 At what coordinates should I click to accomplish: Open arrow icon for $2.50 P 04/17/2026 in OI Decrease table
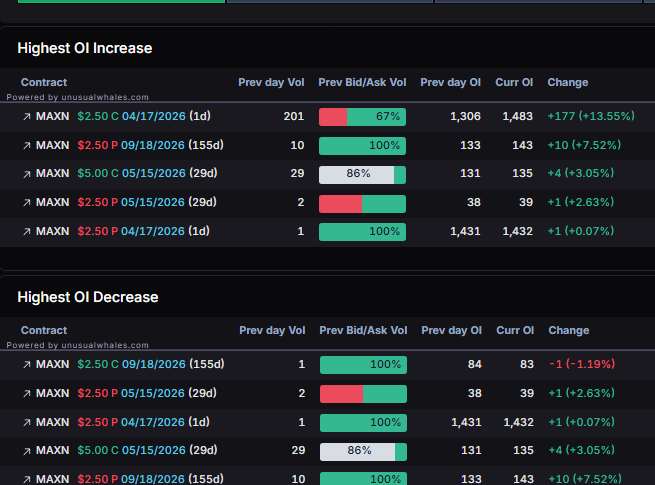(27, 423)
